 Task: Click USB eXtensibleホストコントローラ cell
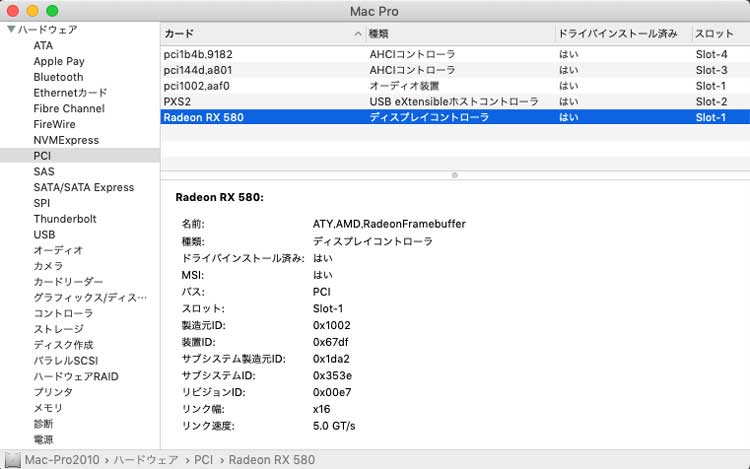pos(454,102)
